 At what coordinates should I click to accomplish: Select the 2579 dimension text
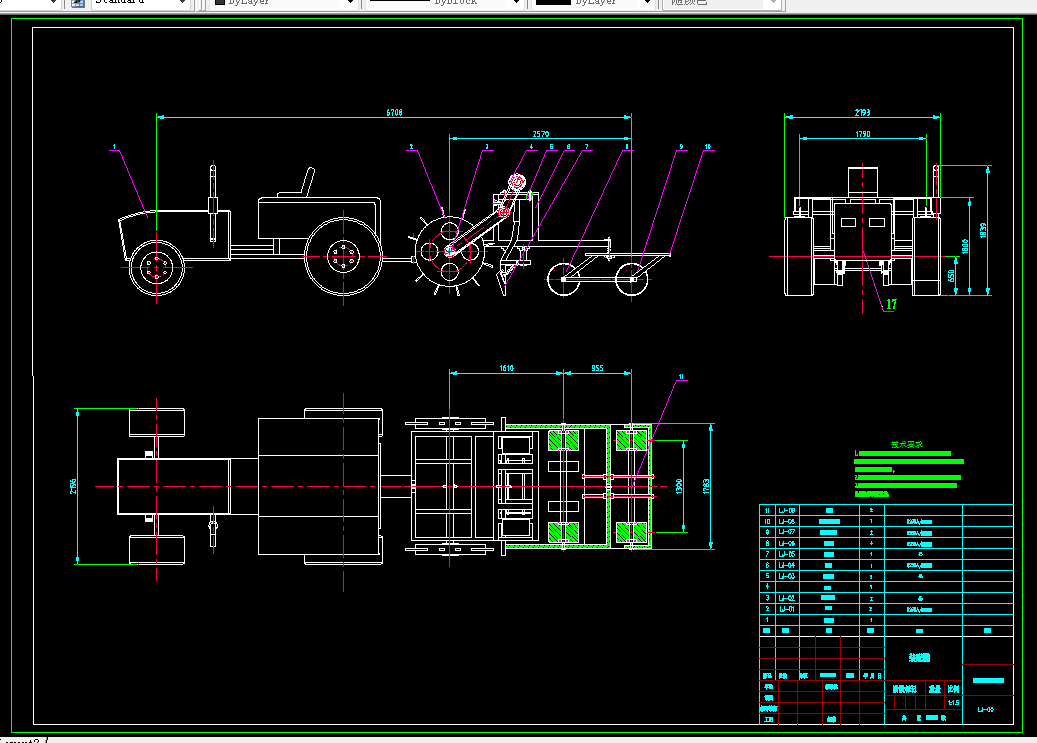(540, 134)
